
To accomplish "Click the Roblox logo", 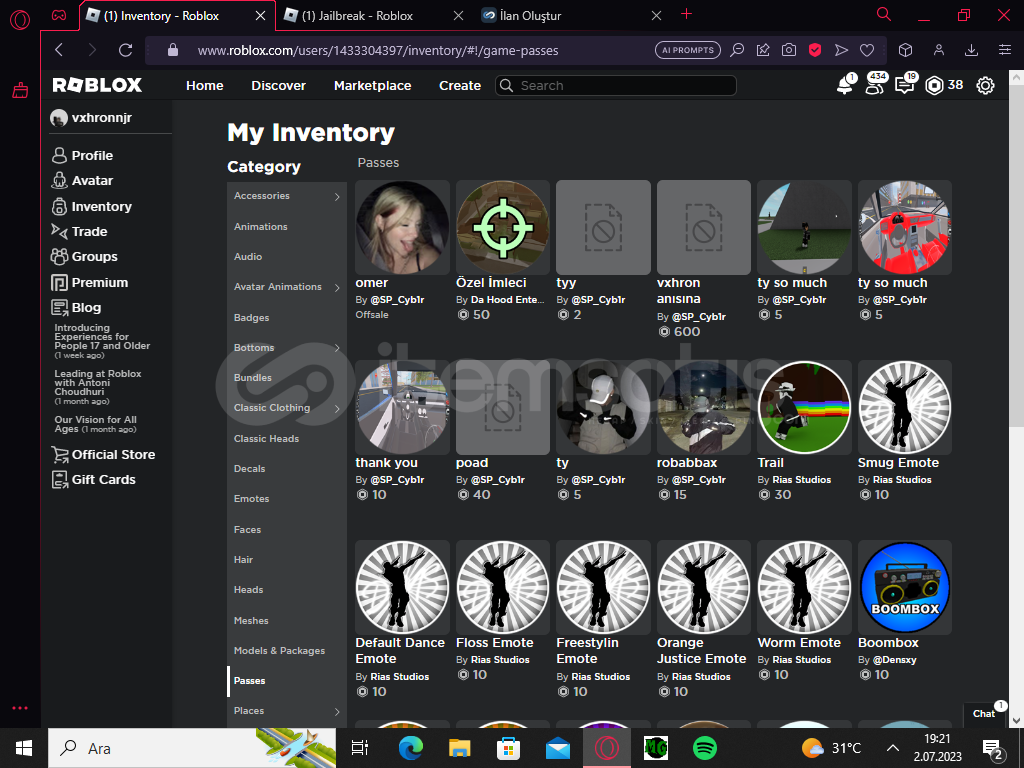I will pyautogui.click(x=97, y=85).
